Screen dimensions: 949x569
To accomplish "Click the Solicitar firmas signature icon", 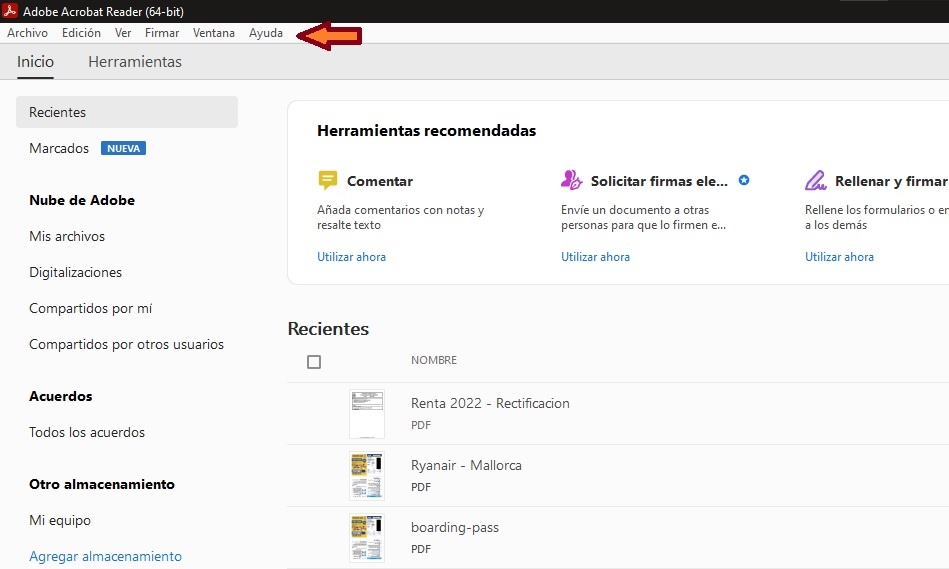I will 571,180.
